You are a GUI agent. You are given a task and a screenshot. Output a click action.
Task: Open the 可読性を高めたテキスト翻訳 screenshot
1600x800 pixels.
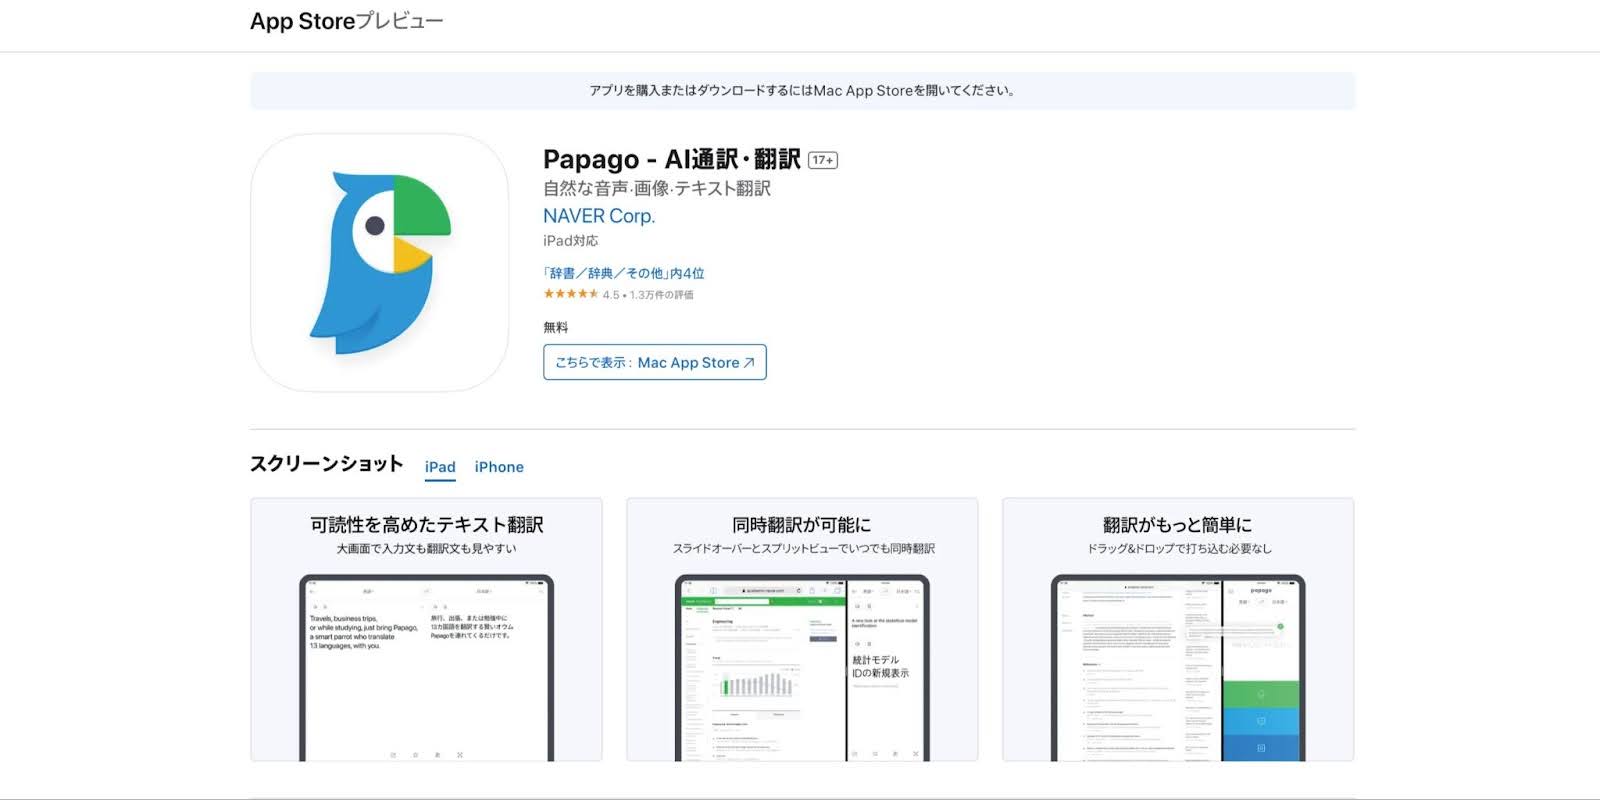(x=426, y=630)
